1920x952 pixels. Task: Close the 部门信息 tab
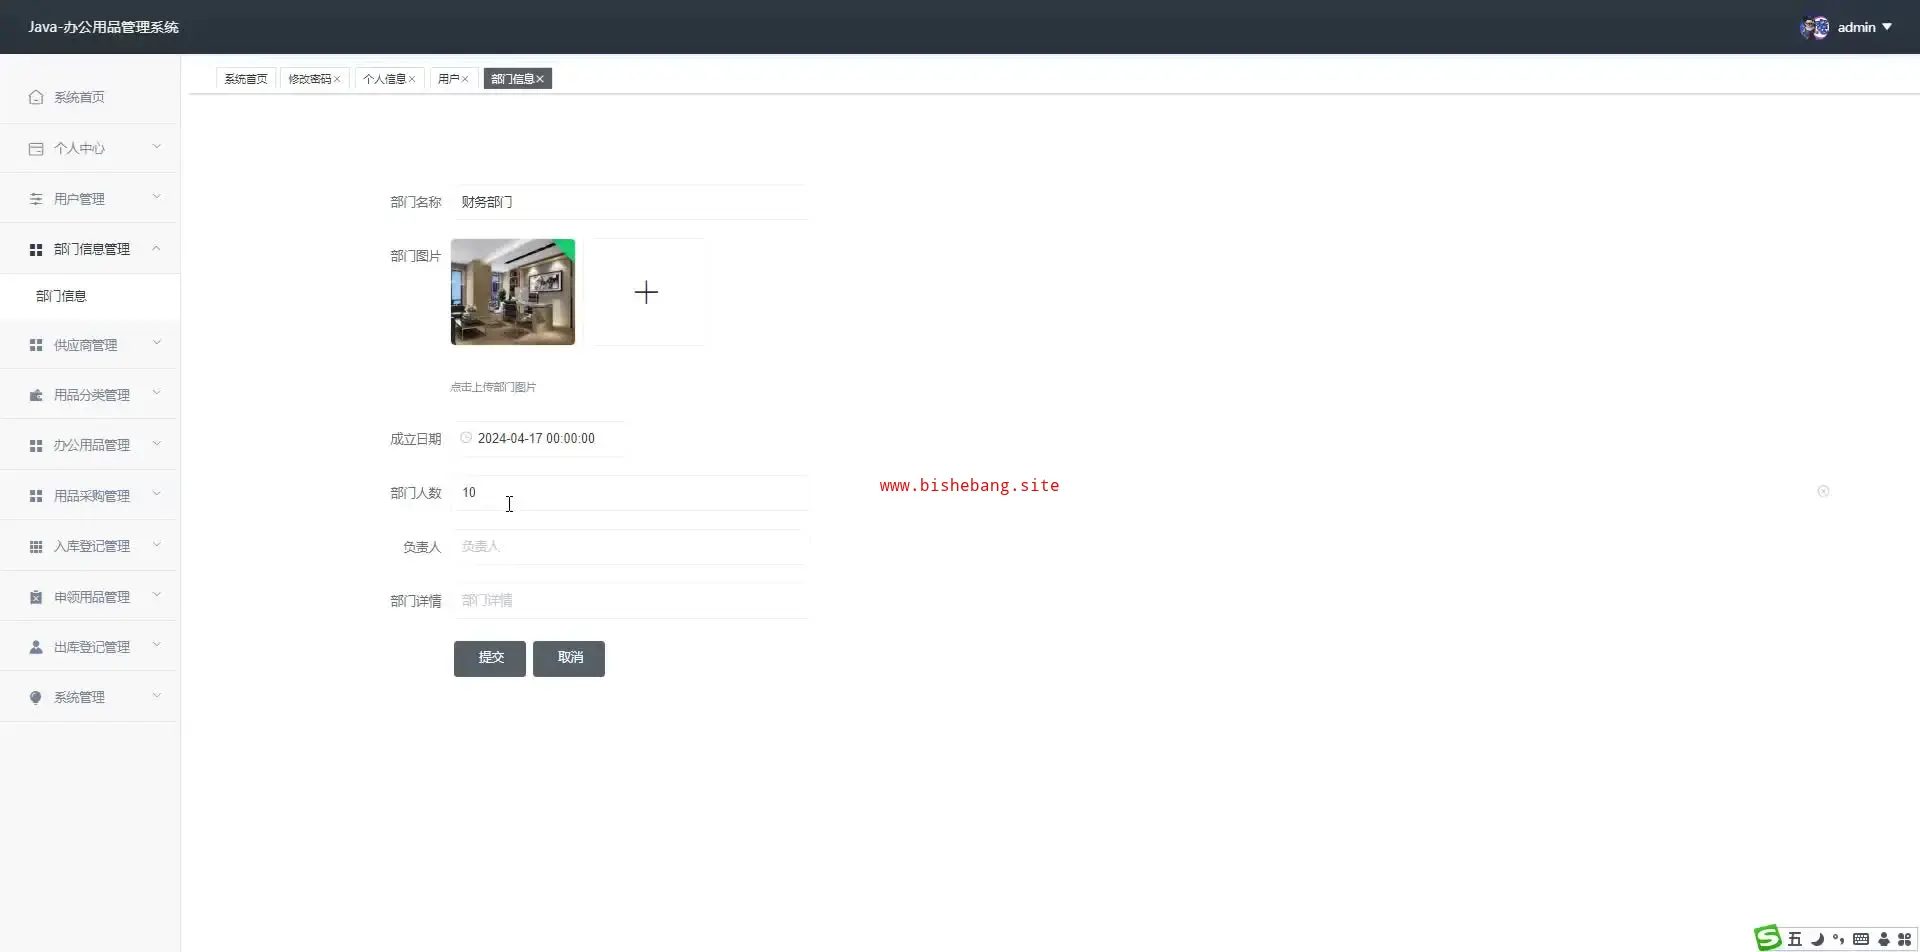click(540, 79)
